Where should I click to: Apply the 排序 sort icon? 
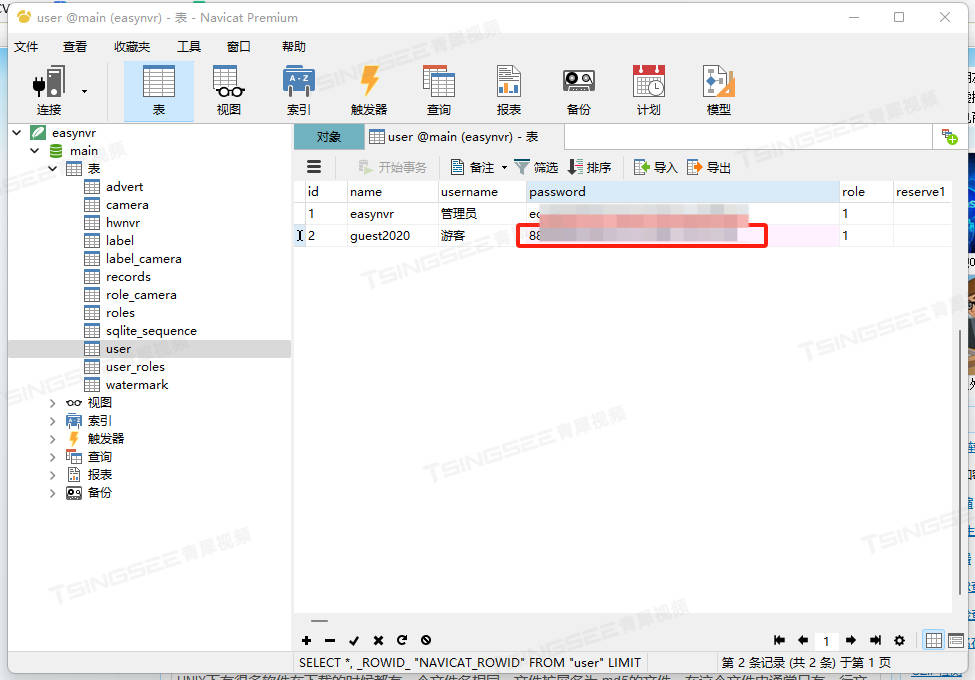(590, 166)
